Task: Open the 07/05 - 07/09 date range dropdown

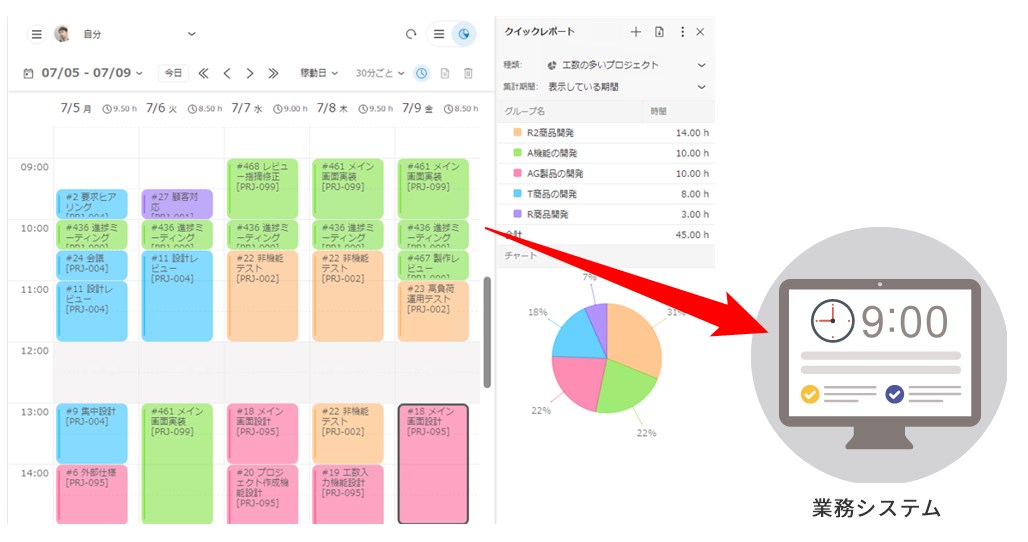Action: pyautogui.click(x=91, y=73)
